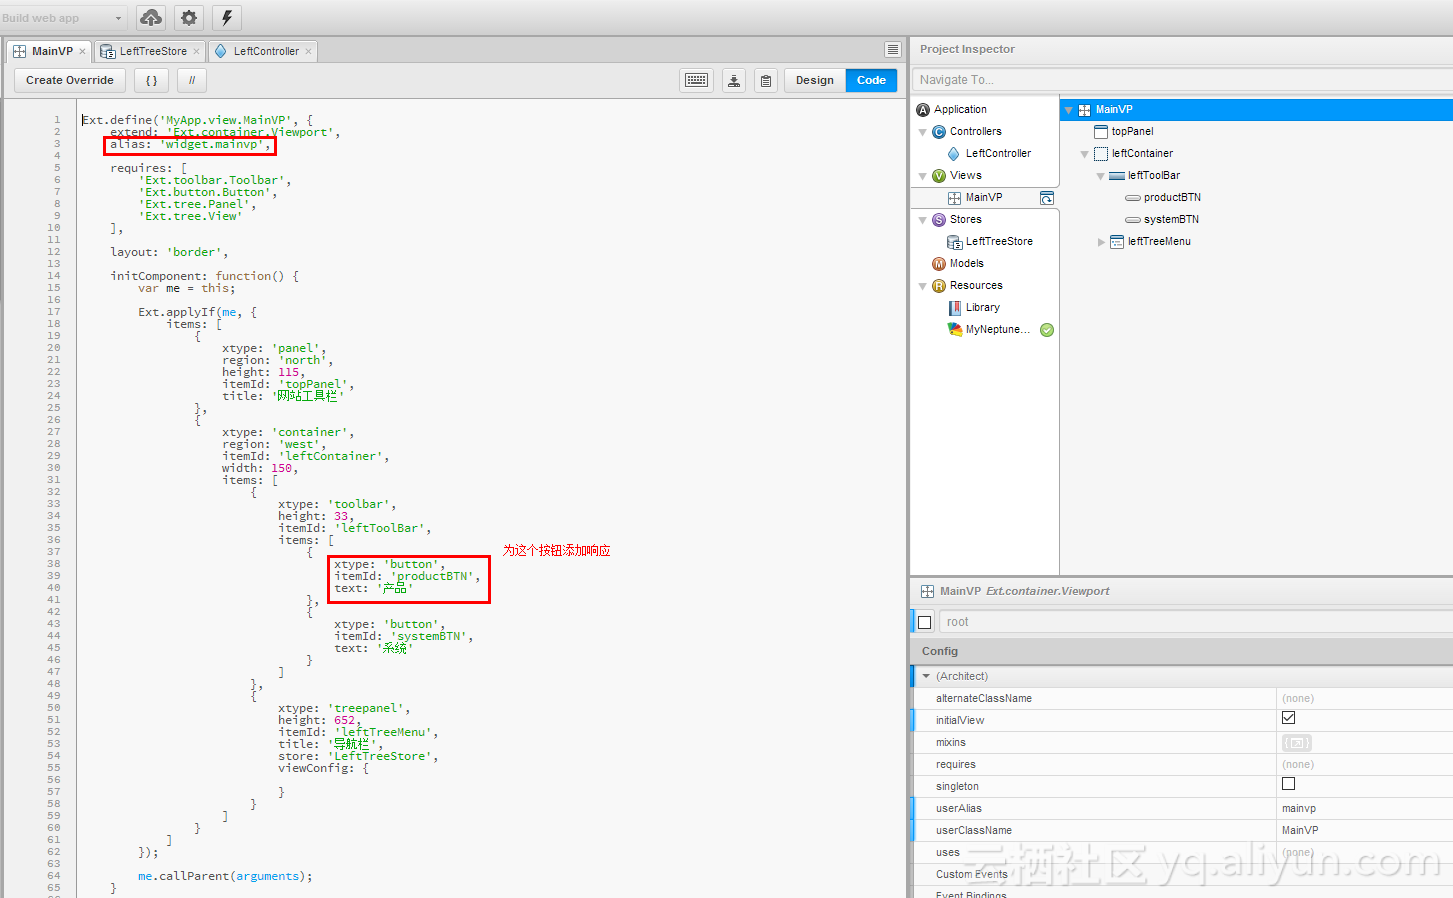This screenshot has width=1453, height=898.
Task: Select productBTN in the component tree
Action: point(1171,198)
